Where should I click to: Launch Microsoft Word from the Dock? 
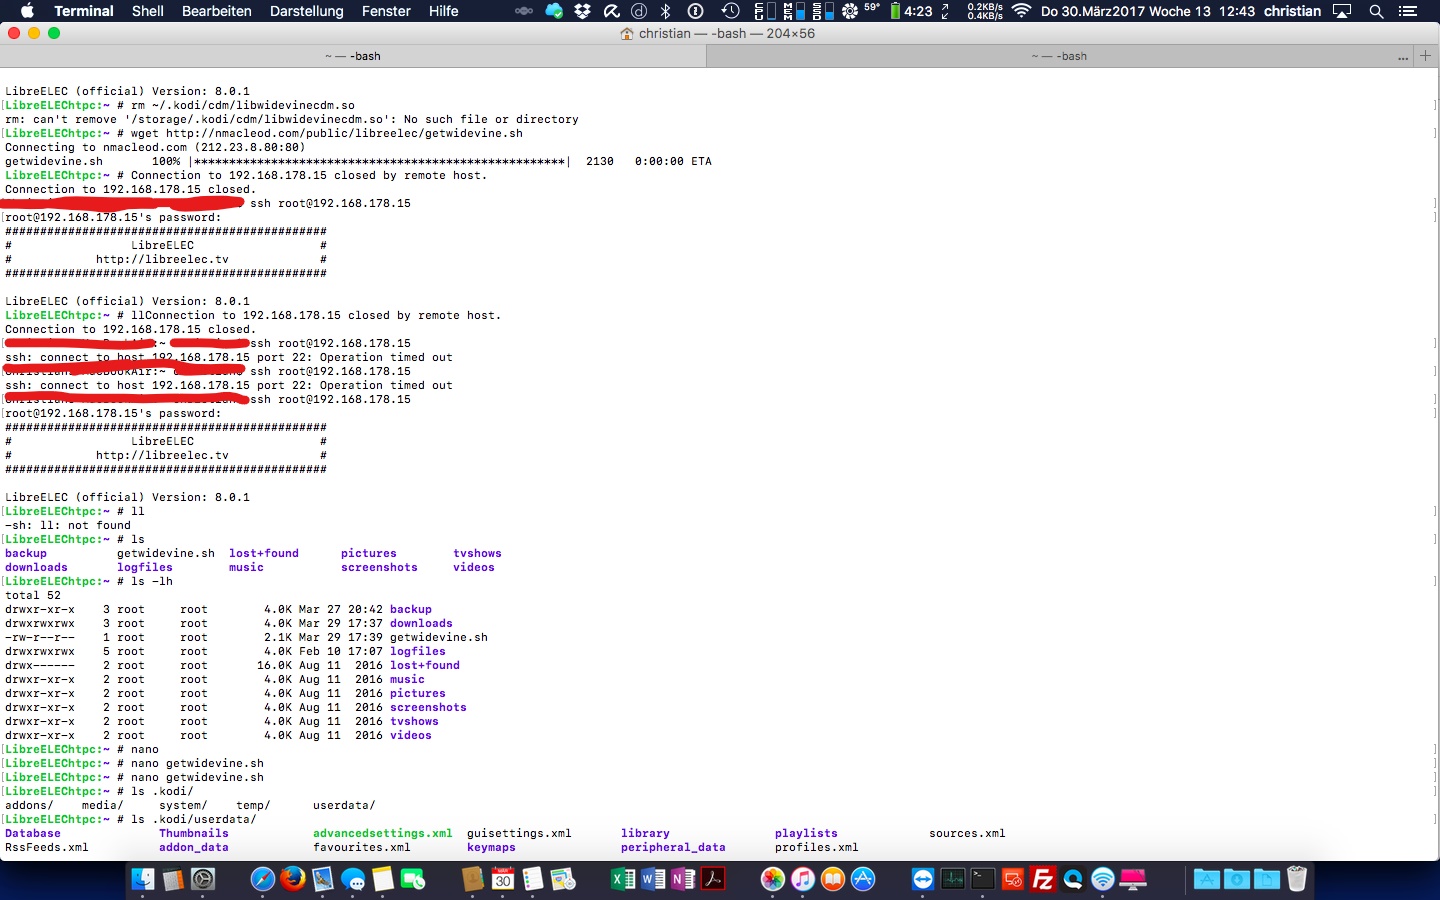[652, 879]
